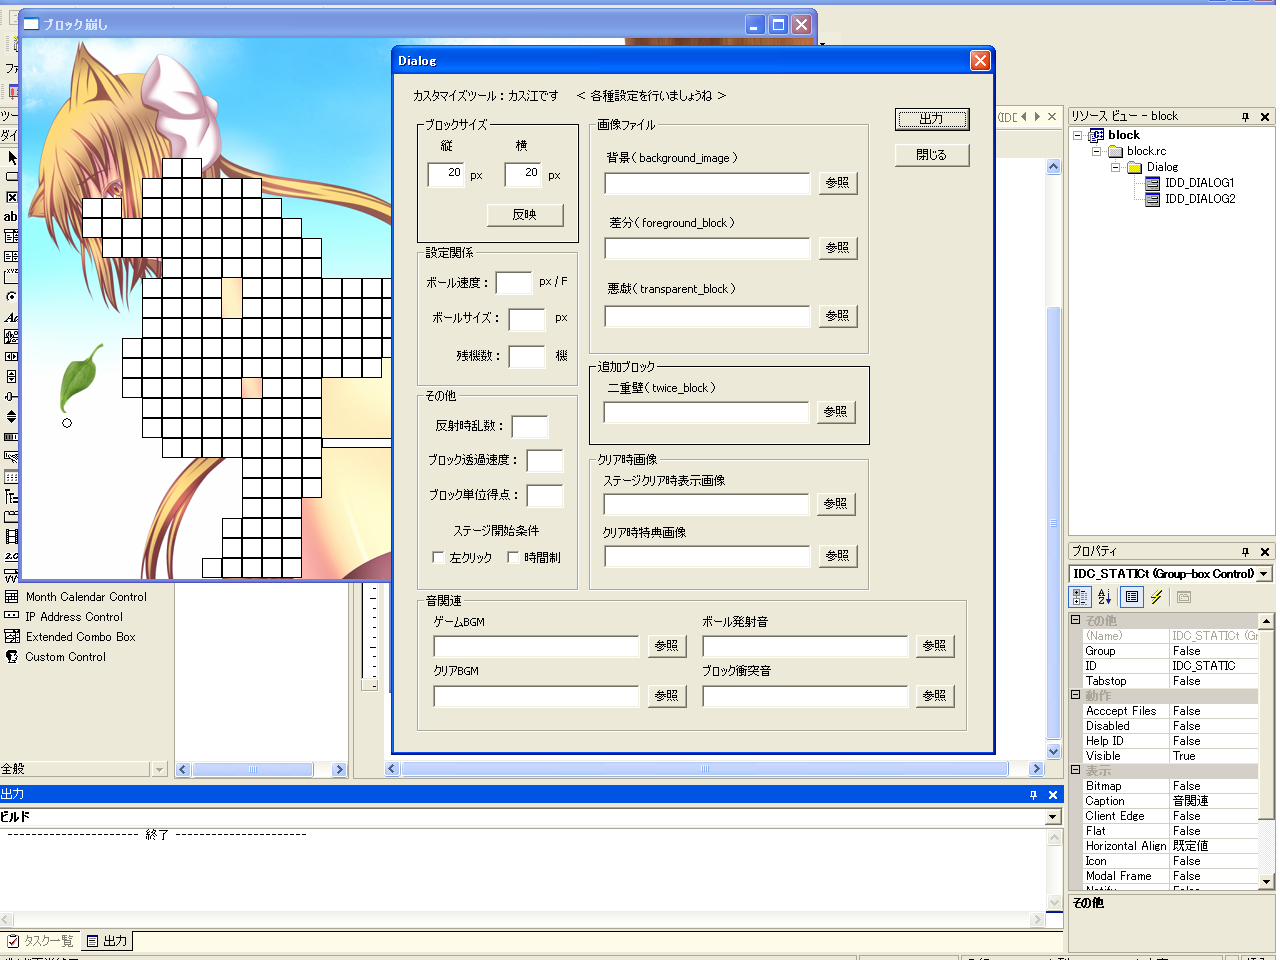This screenshot has height=960, width=1280.
Task: Pin the Resource View panel
Action: click(x=1246, y=117)
